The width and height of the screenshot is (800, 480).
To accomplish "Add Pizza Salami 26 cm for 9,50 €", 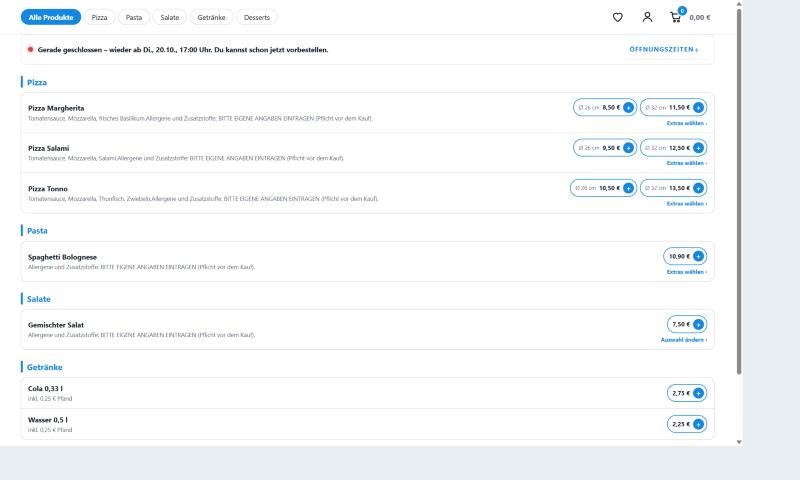I will pos(605,148).
